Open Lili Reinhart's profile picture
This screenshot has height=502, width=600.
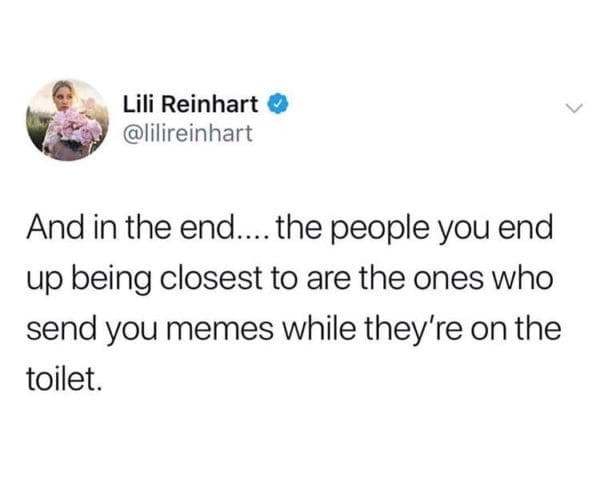[x=68, y=120]
